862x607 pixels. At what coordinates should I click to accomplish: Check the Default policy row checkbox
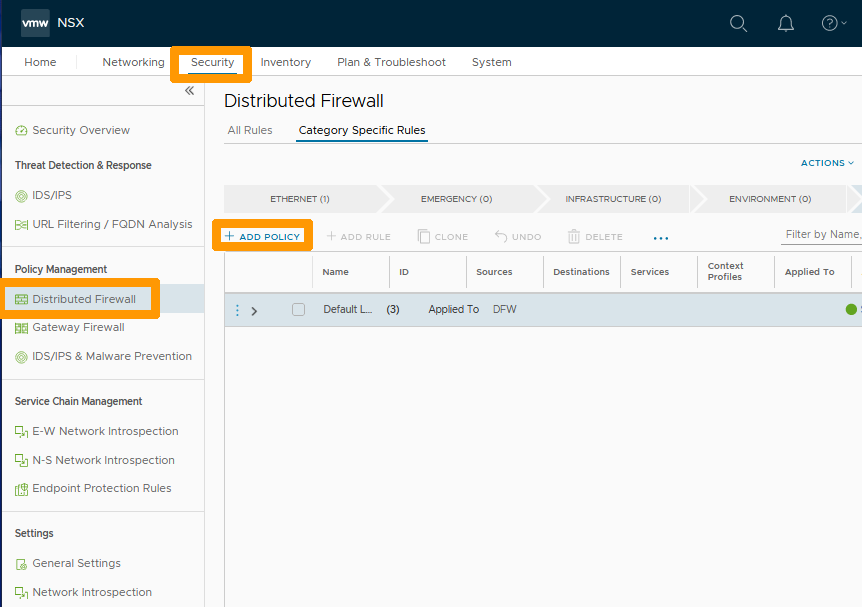pyautogui.click(x=296, y=309)
